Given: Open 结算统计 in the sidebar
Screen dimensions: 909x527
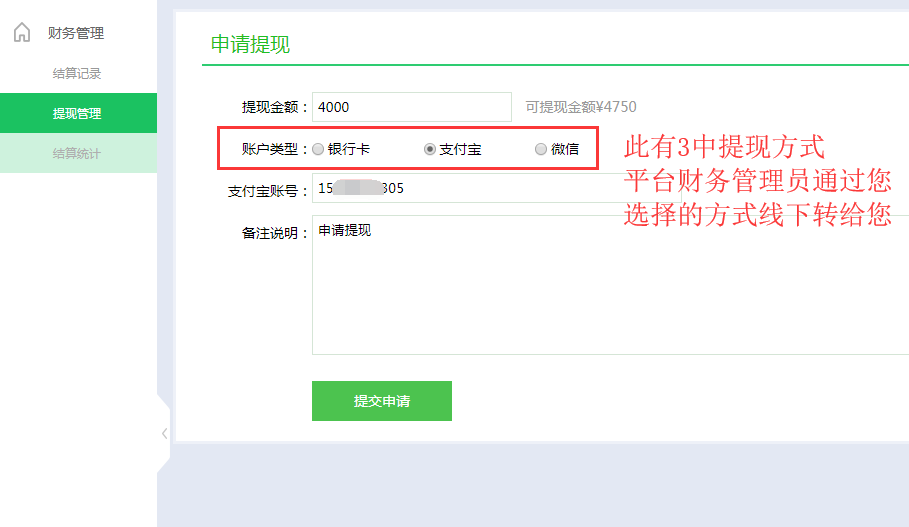Looking at the screenshot, I should (77, 153).
